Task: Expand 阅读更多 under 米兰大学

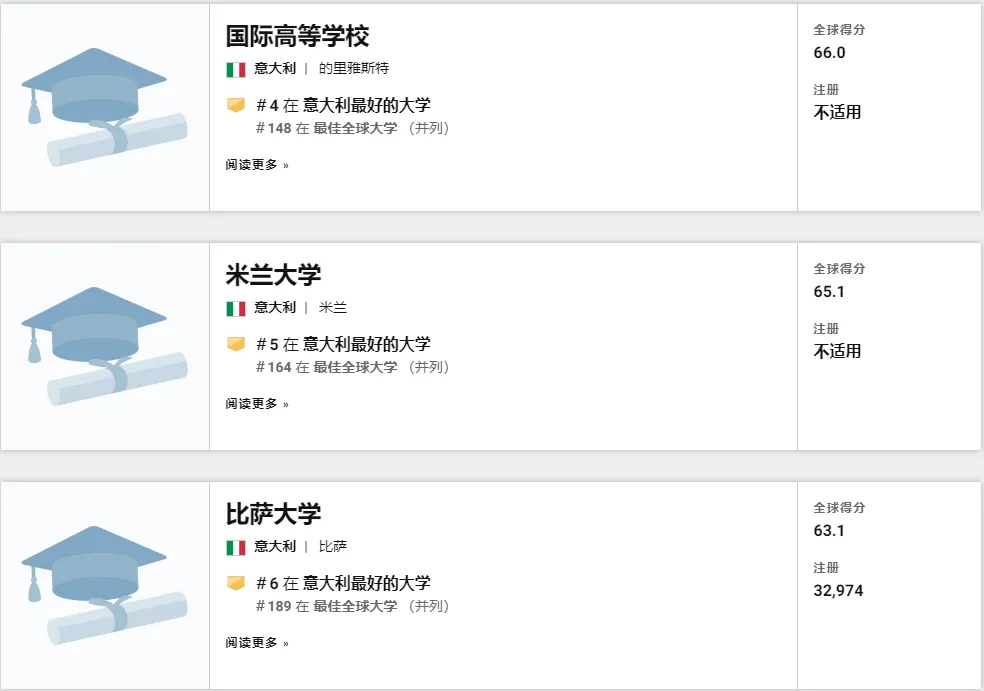Action: [257, 404]
